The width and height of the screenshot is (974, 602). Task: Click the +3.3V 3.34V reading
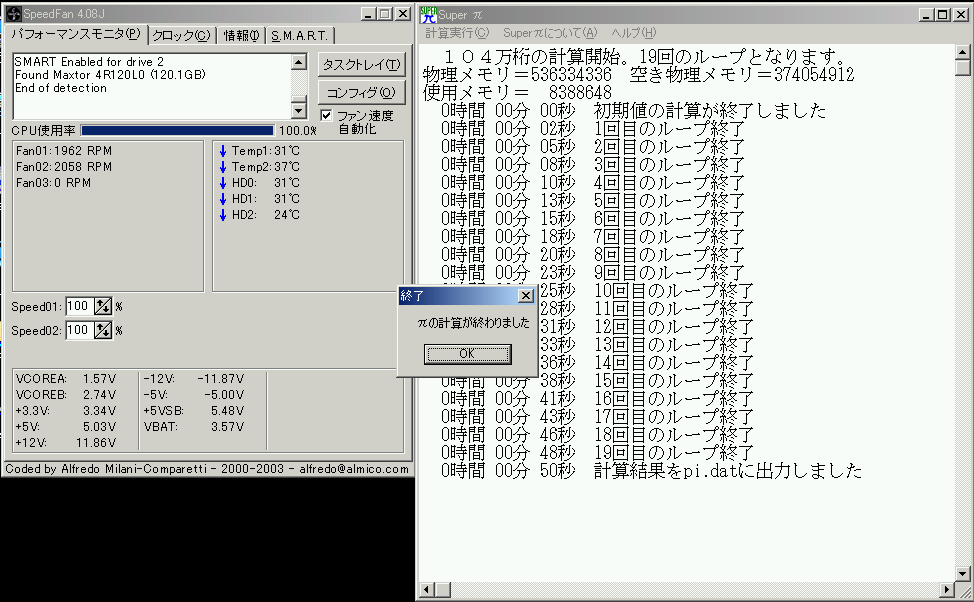[x=66, y=411]
